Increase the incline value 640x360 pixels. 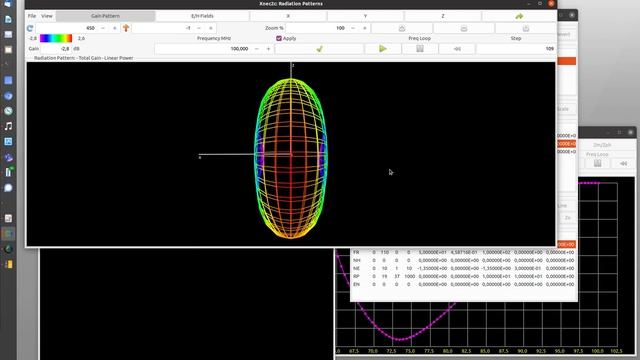coord(211,28)
